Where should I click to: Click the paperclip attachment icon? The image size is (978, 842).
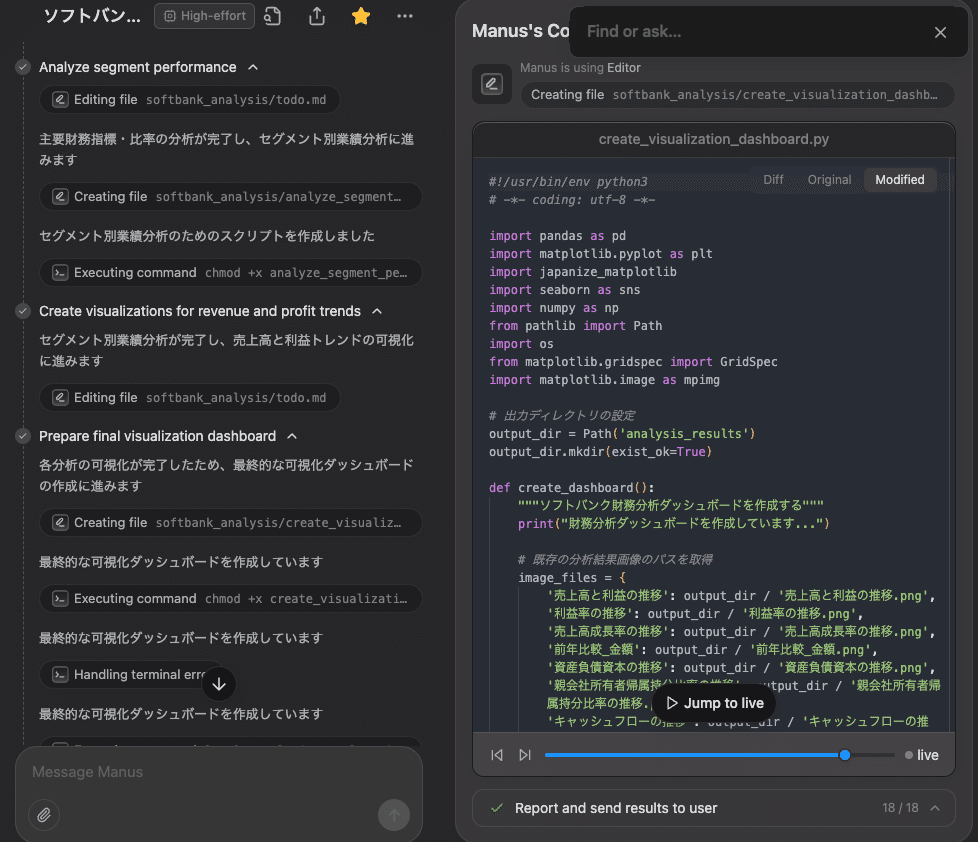click(44, 815)
